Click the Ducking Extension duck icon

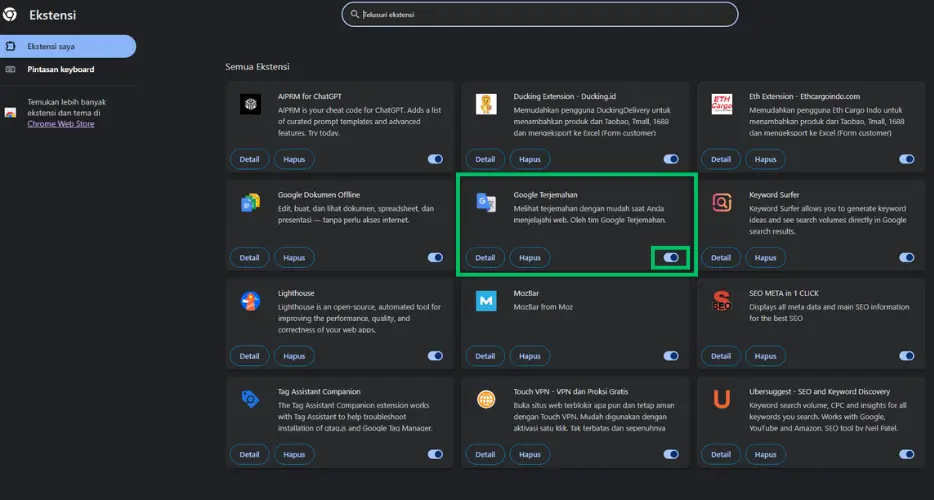coord(486,104)
